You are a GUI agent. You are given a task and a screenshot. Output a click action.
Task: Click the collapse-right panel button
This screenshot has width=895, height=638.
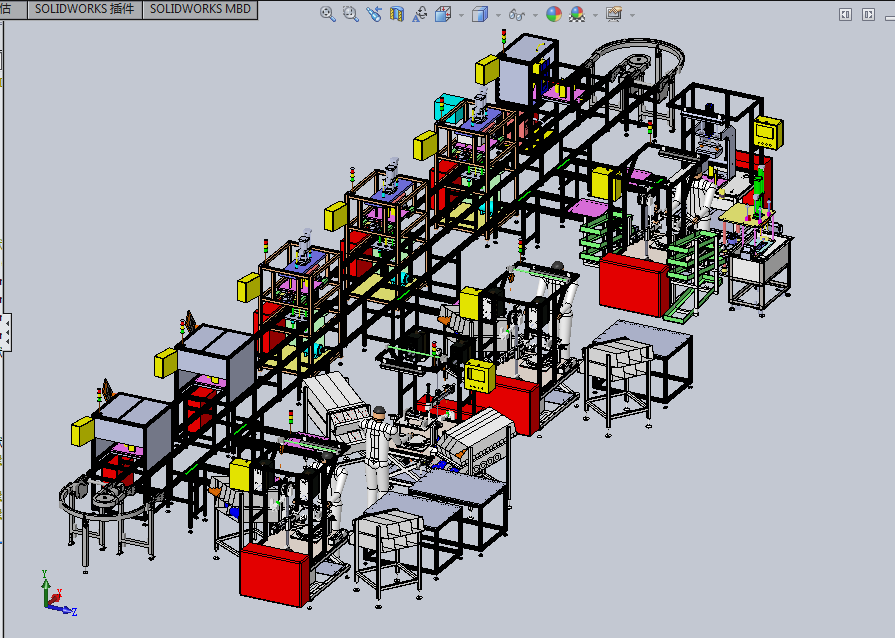(868, 14)
